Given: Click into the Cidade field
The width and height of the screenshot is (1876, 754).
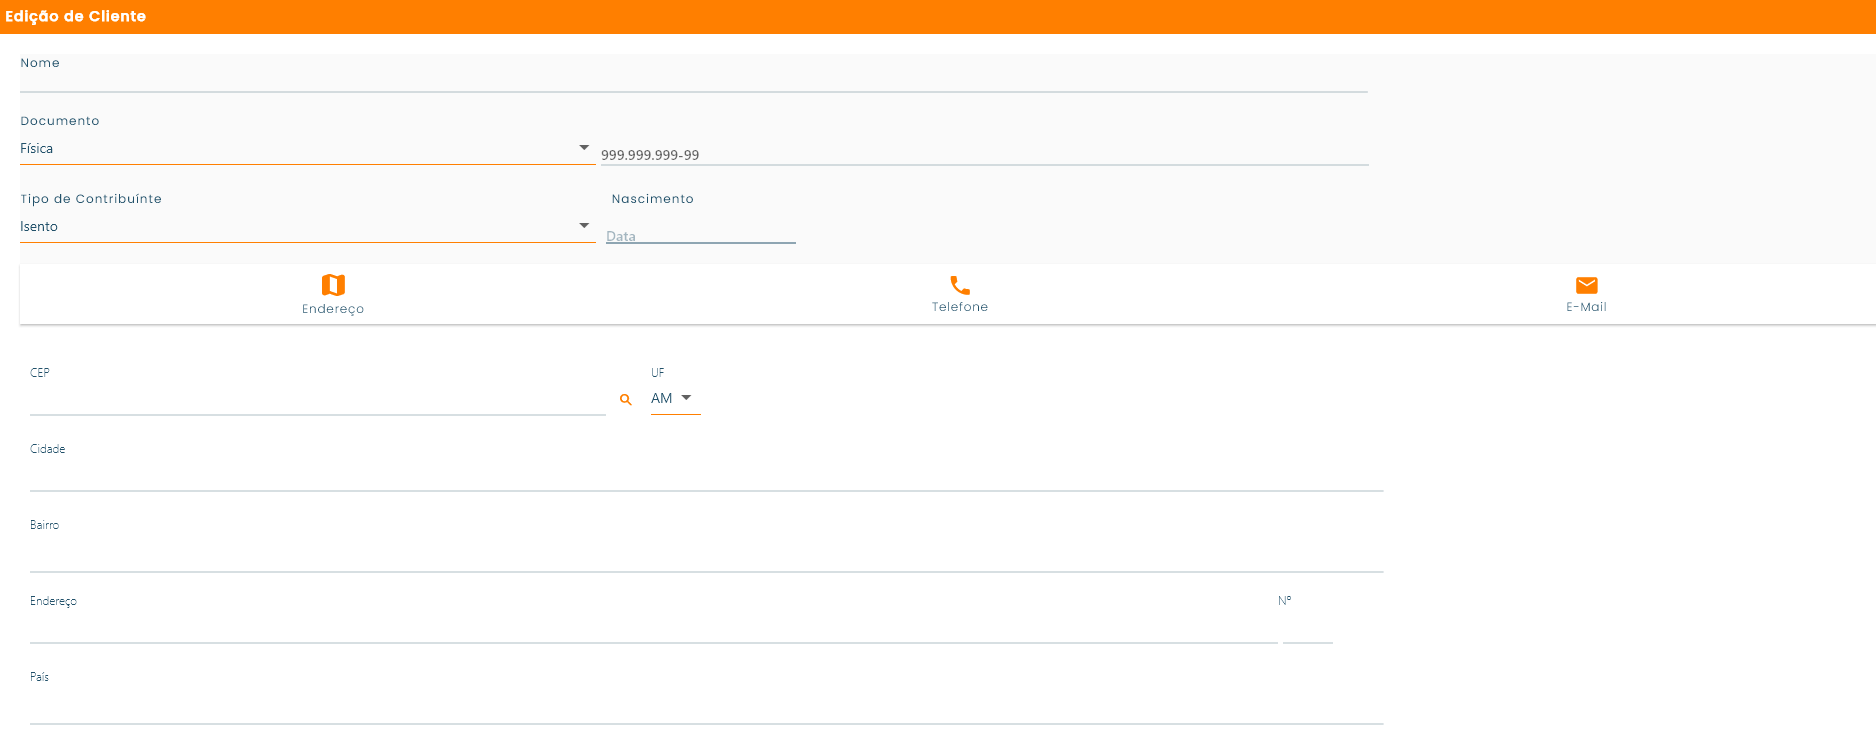Looking at the screenshot, I should click(706, 477).
